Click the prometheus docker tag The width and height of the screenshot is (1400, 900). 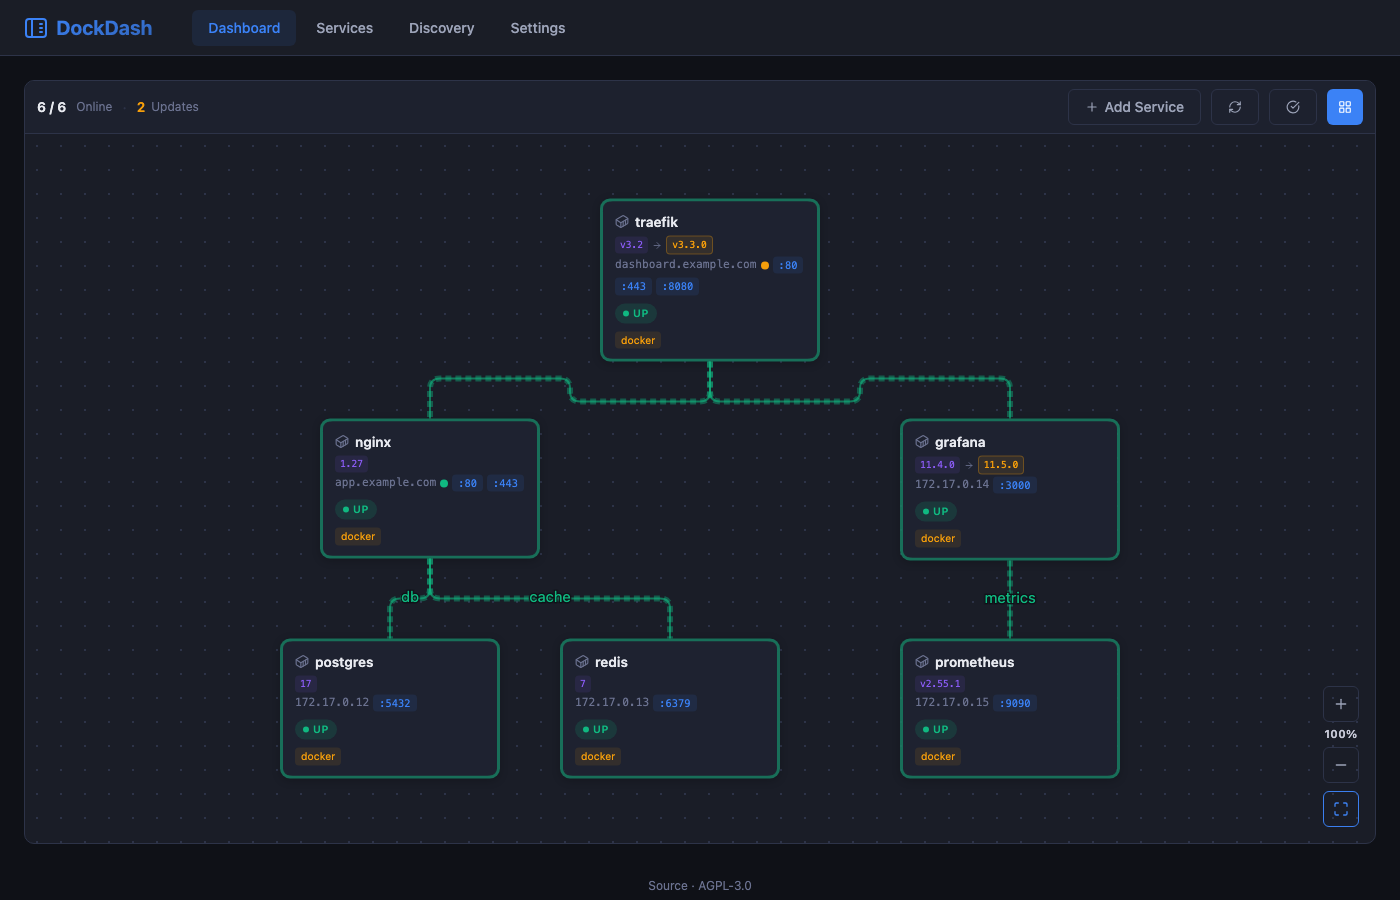(x=938, y=757)
